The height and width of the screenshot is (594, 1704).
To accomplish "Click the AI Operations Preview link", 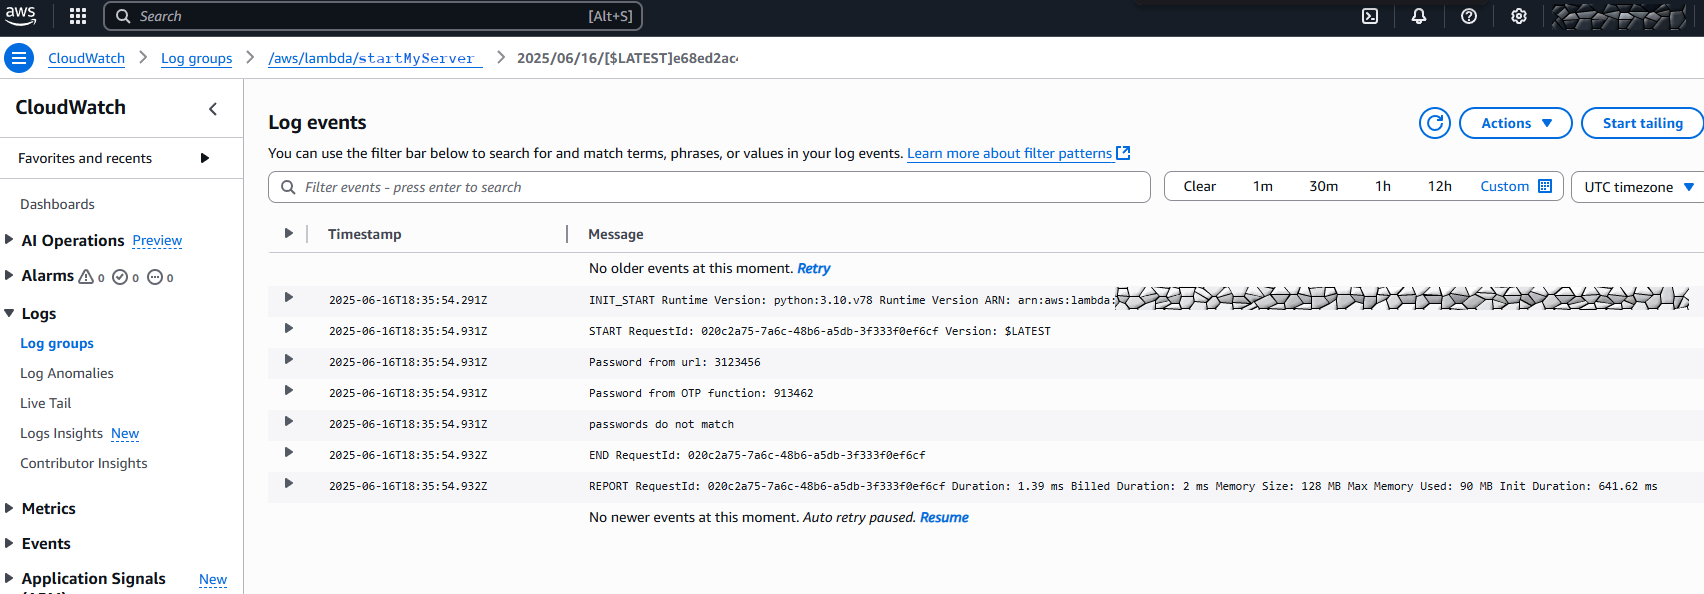I will (x=157, y=240).
